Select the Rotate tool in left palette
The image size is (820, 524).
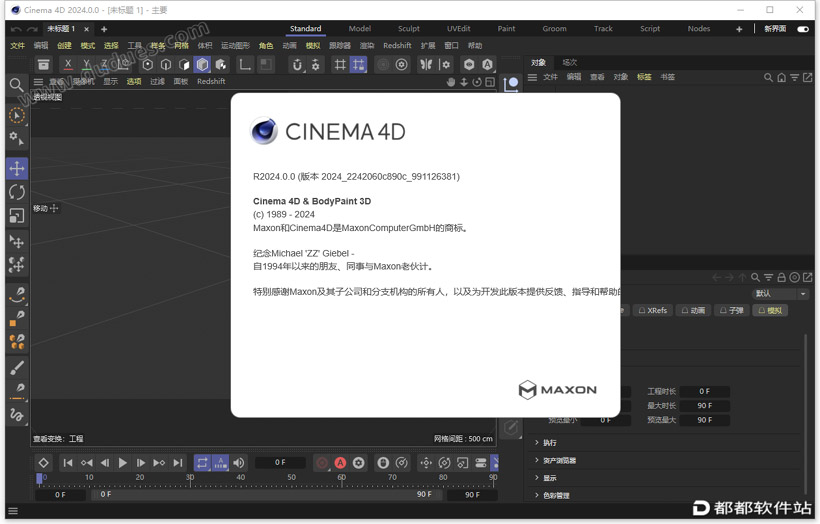[x=17, y=192]
